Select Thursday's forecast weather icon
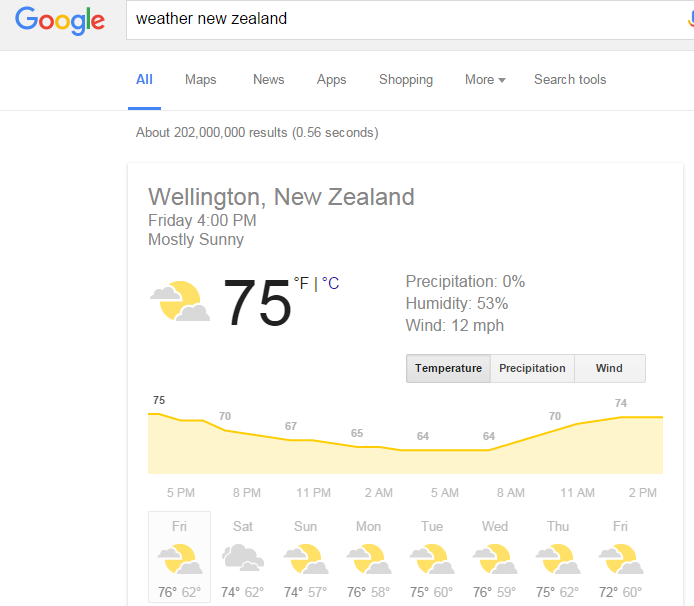 pos(557,558)
